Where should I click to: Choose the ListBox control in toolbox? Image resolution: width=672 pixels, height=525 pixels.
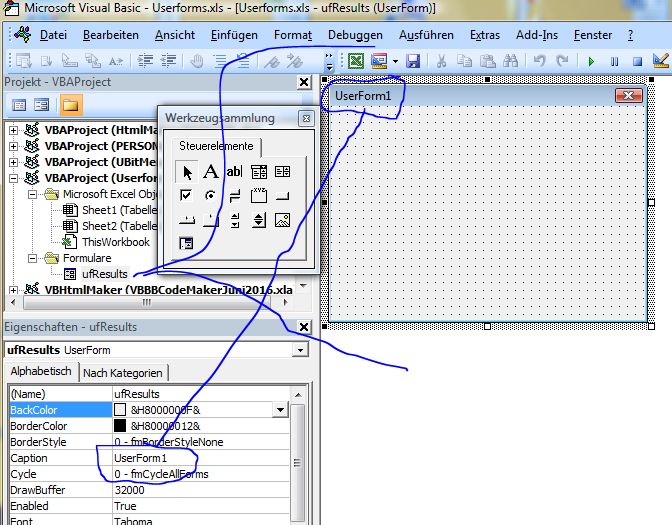coord(282,172)
